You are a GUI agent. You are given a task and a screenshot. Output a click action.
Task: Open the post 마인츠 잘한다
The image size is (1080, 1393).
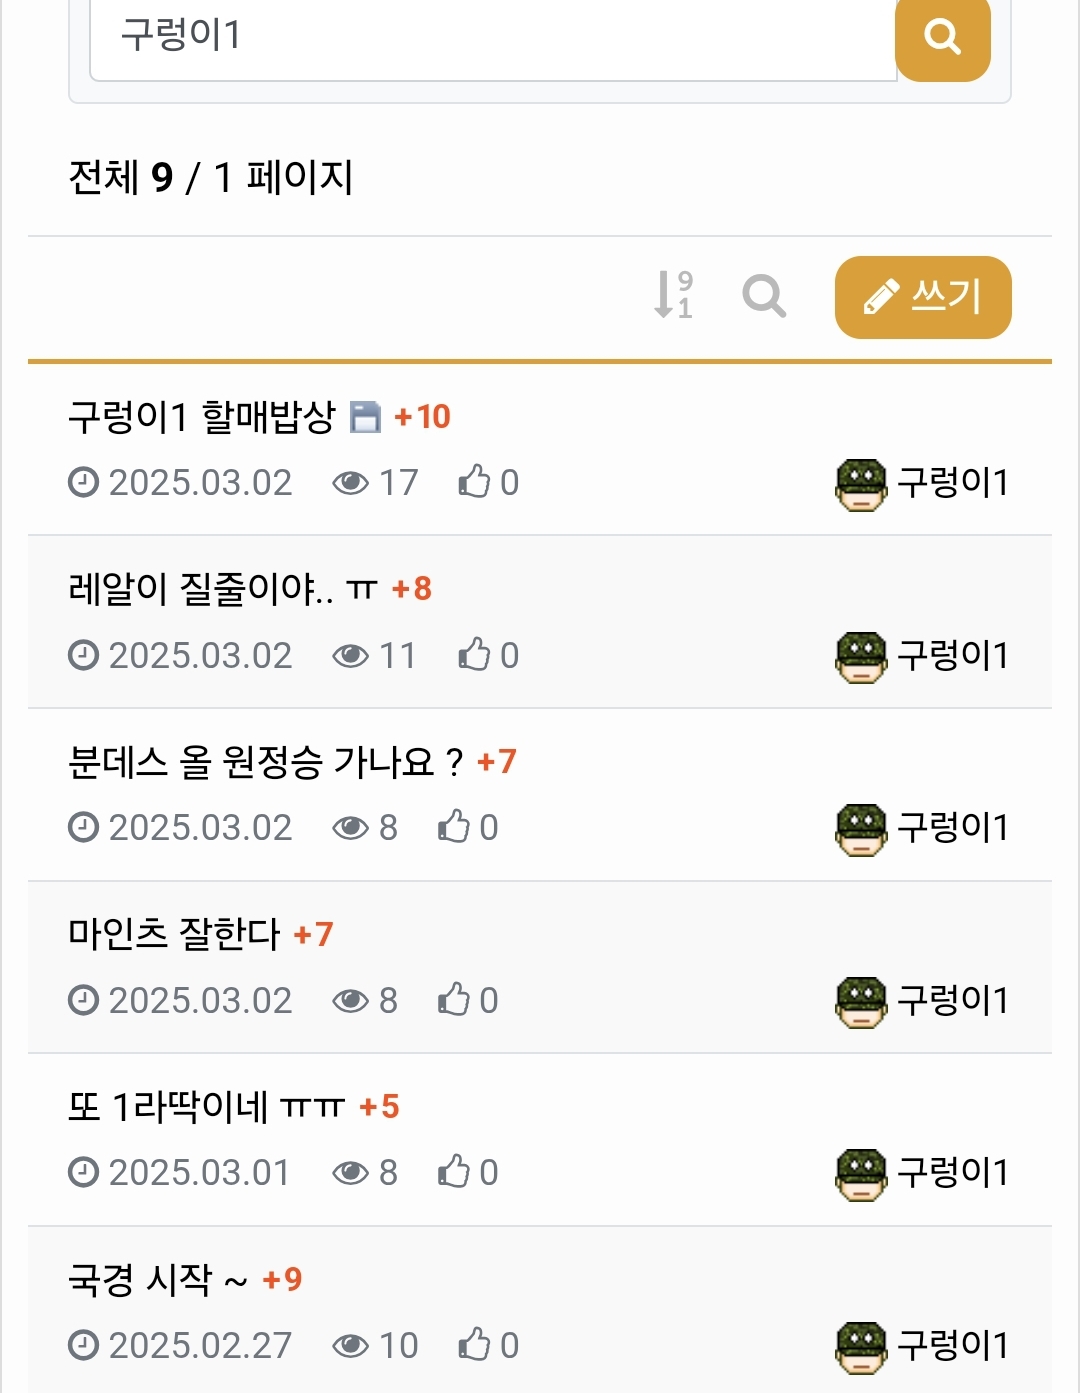click(x=174, y=934)
